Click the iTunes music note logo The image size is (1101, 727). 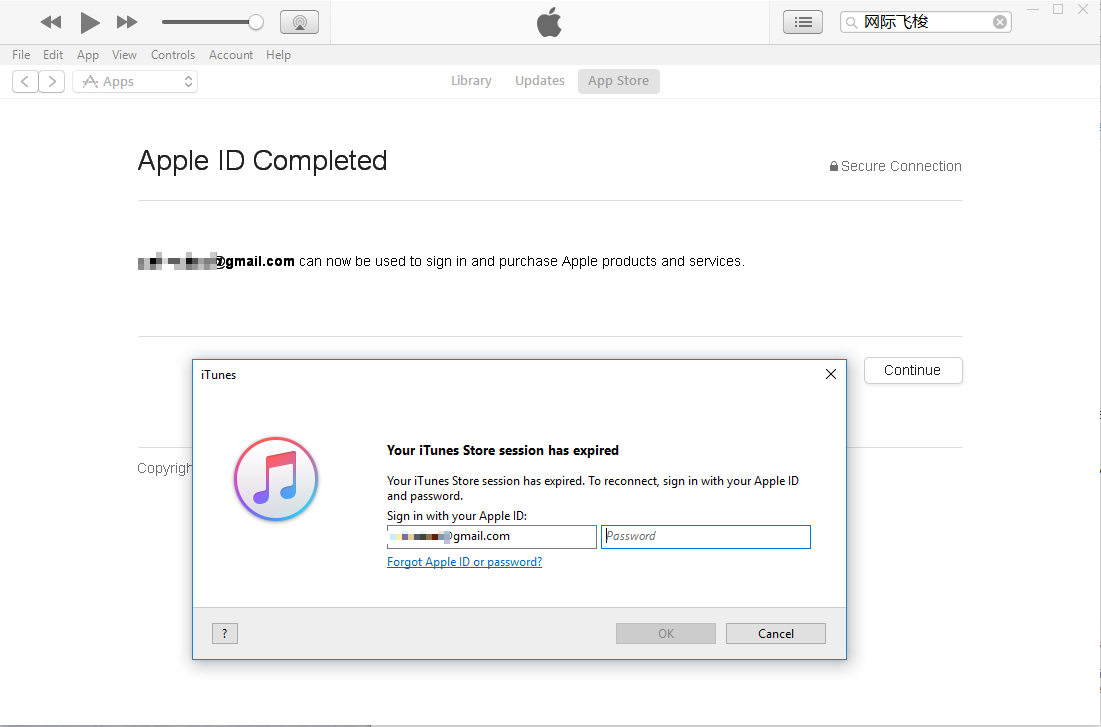tap(276, 479)
